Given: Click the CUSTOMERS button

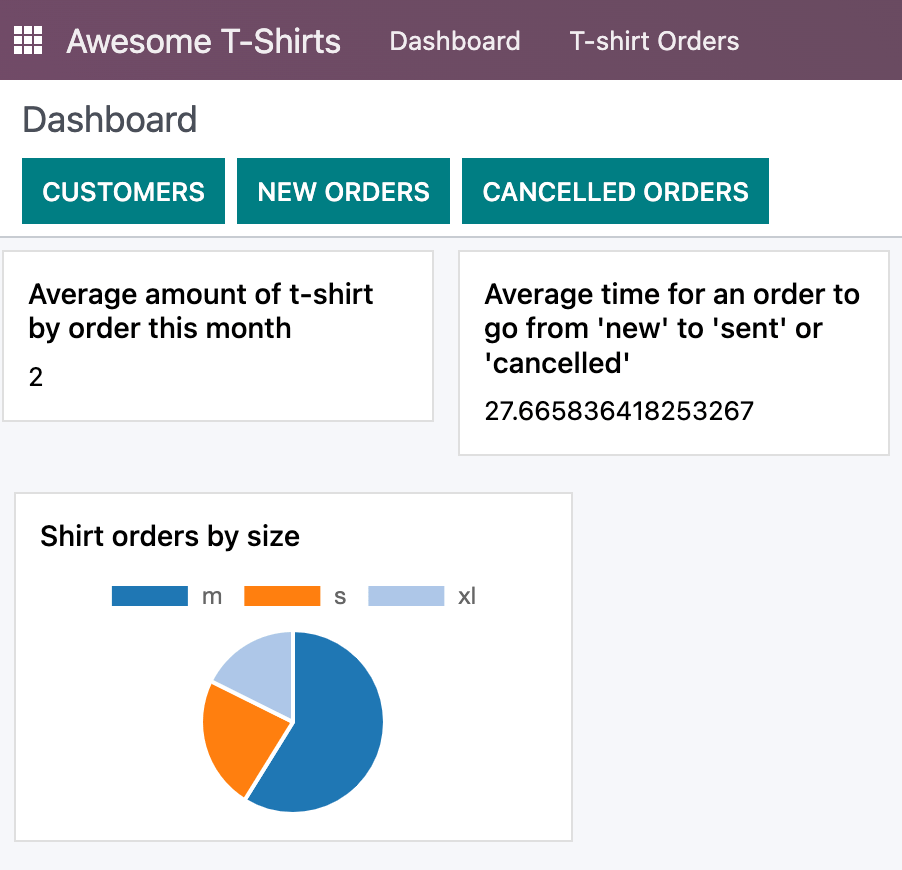Looking at the screenshot, I should tap(123, 190).
